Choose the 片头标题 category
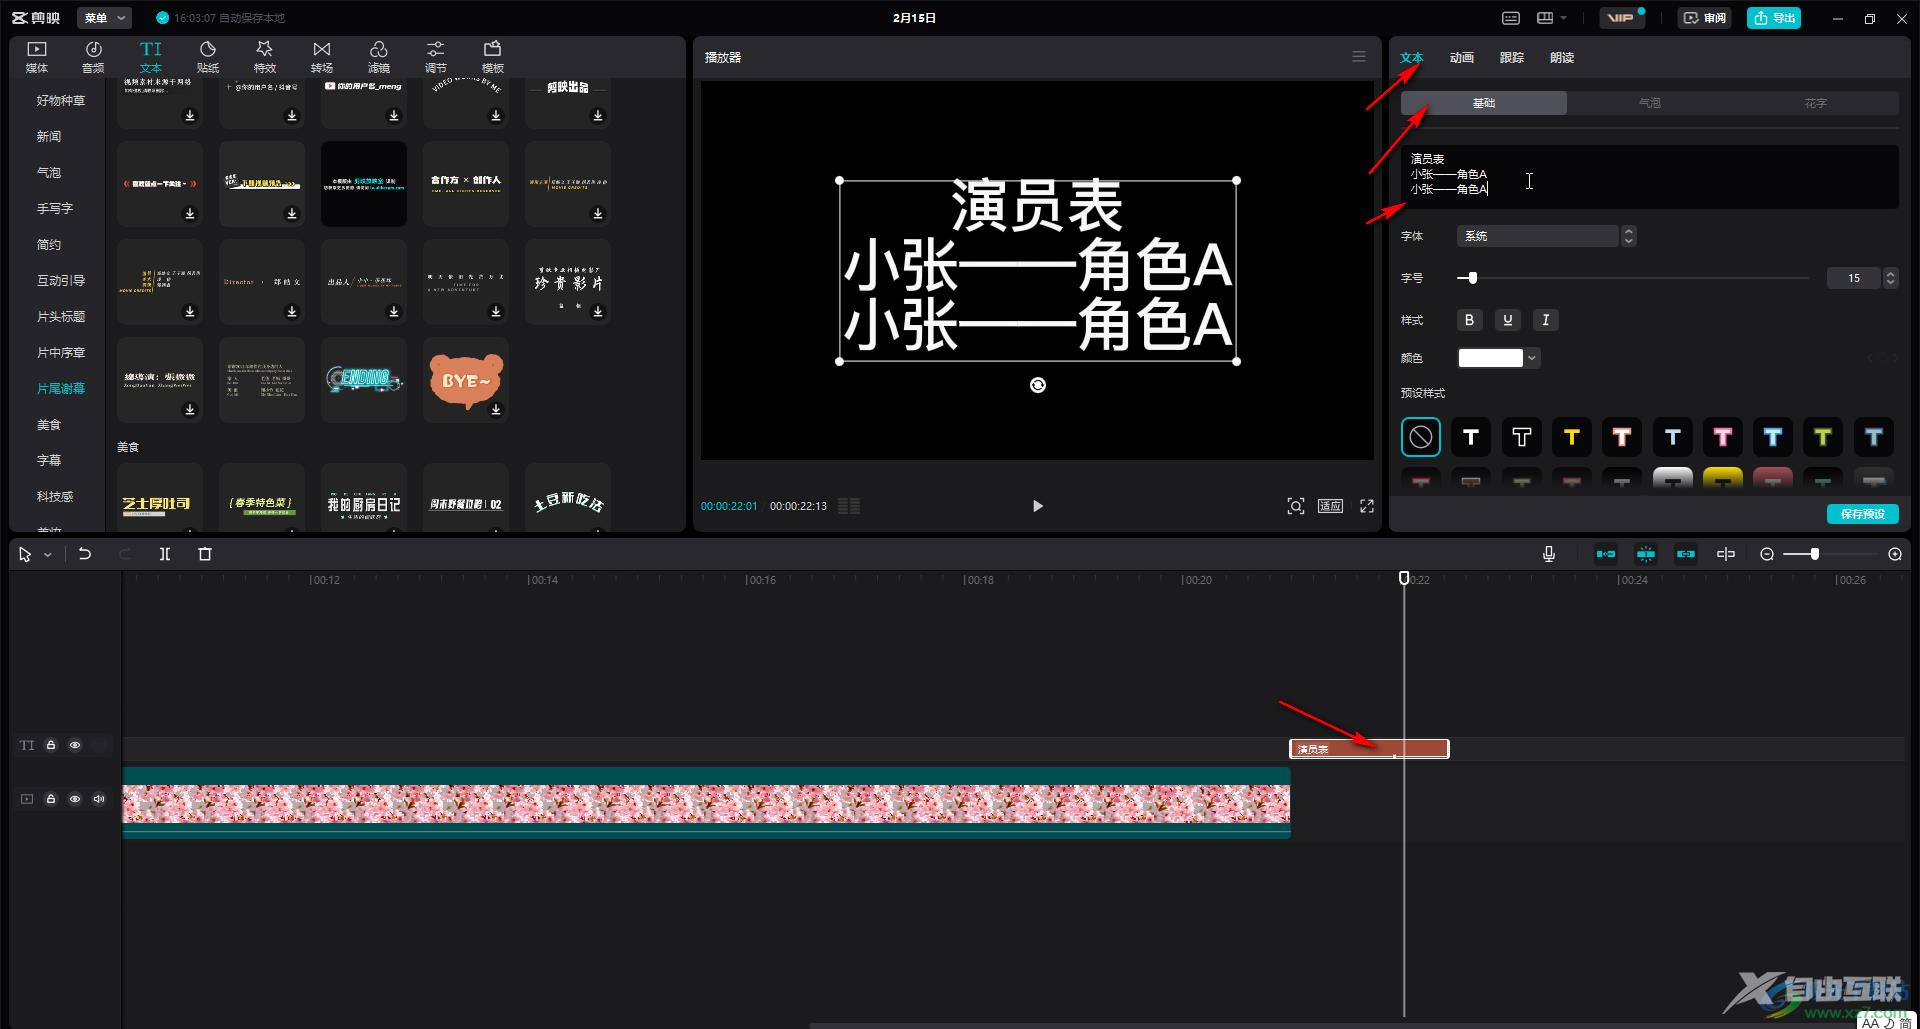 click(x=61, y=317)
